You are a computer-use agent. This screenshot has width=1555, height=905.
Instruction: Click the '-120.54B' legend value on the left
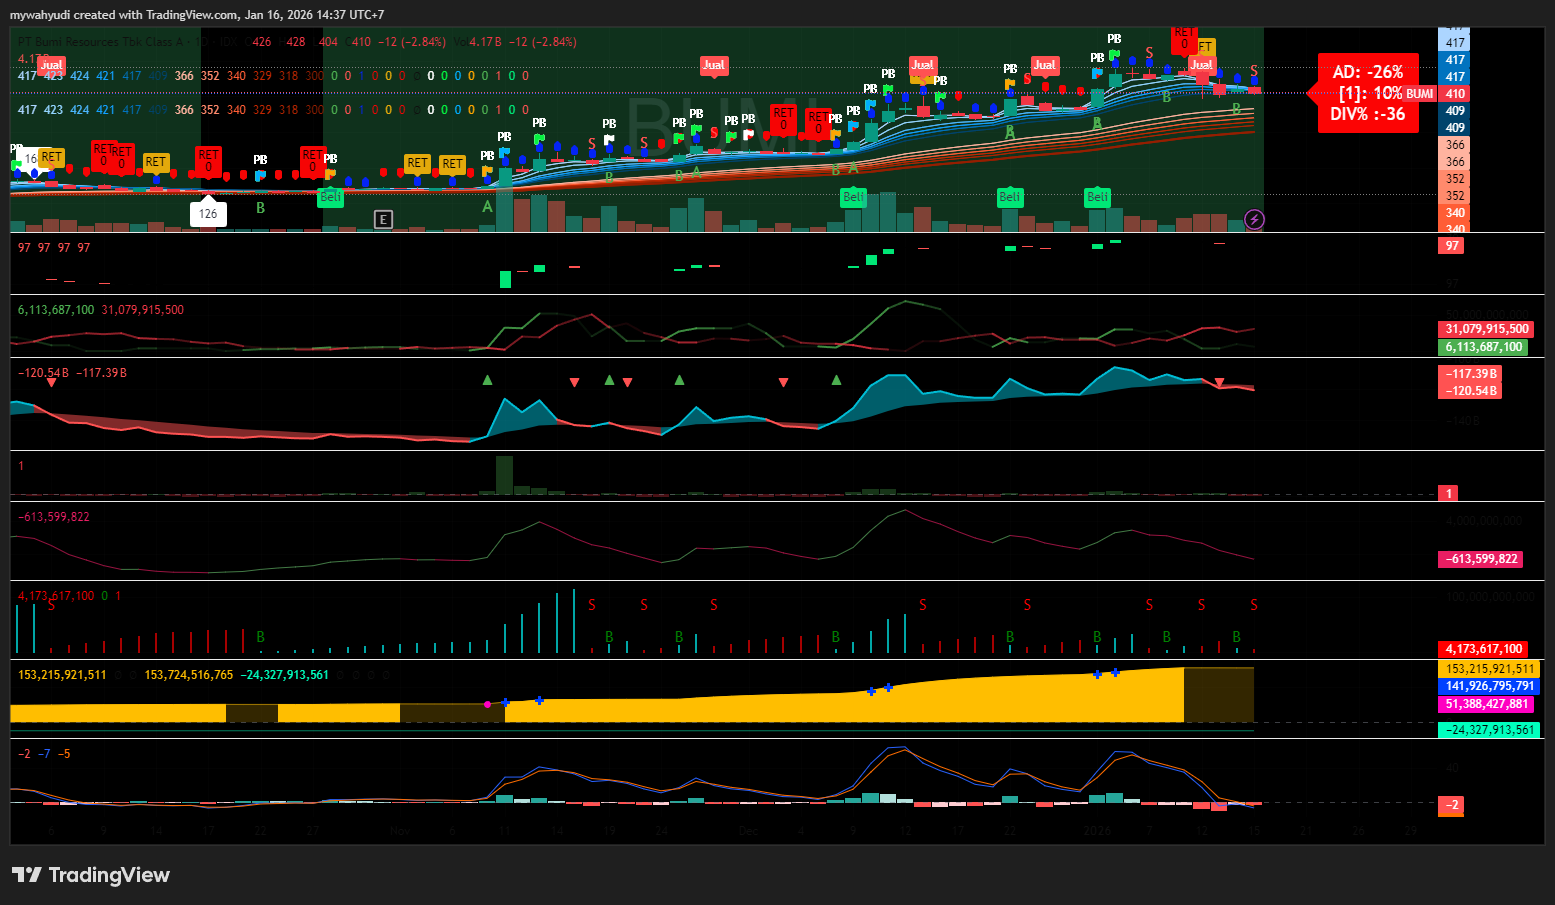(43, 373)
